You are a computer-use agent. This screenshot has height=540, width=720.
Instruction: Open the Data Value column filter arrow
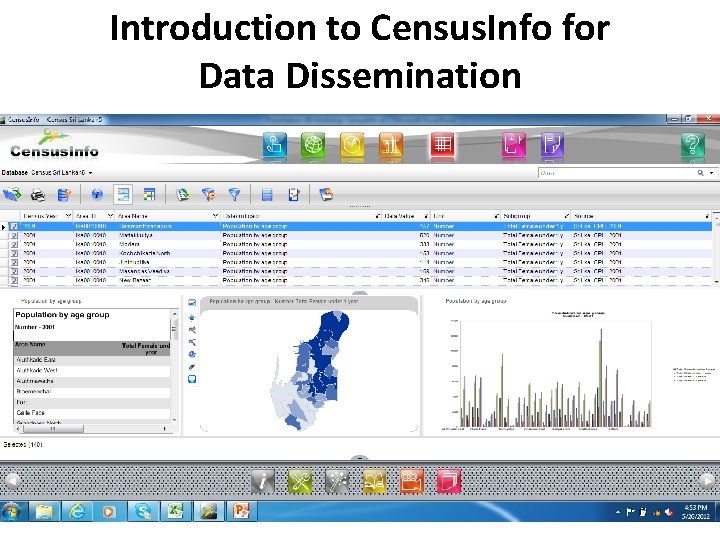426,215
